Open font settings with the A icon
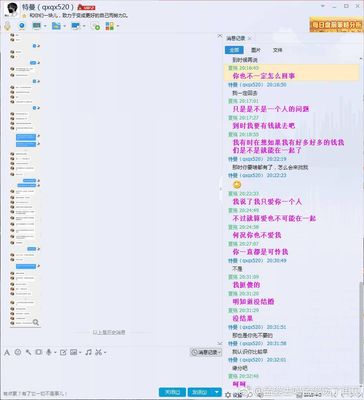This screenshot has height=400, width=364. pyautogui.click(x=7, y=352)
